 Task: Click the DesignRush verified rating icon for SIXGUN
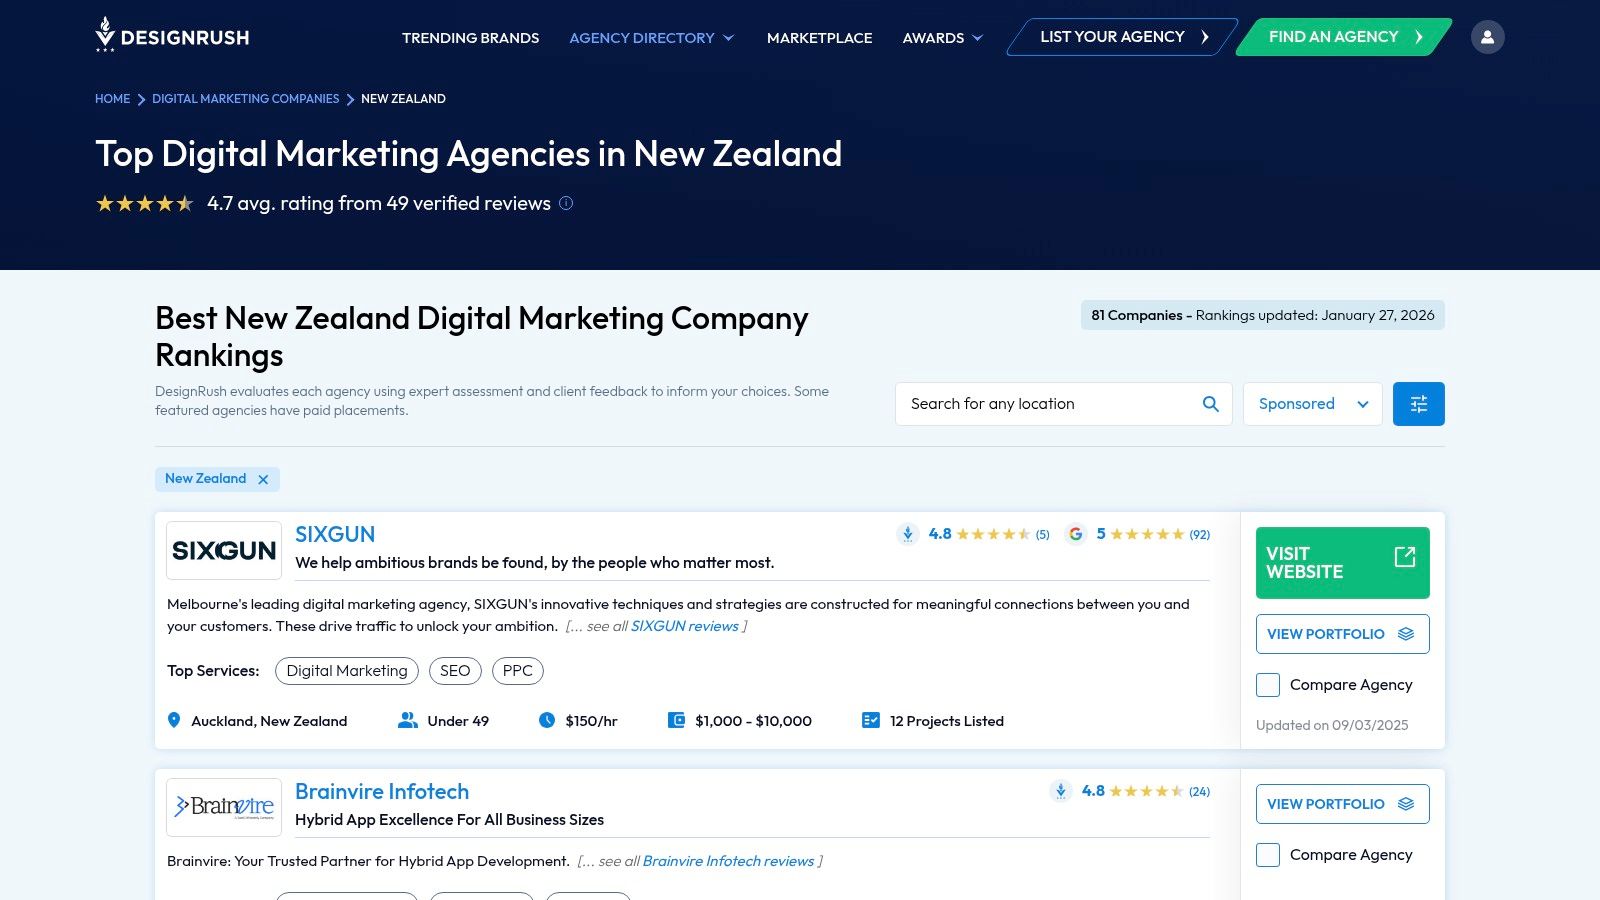coord(907,534)
